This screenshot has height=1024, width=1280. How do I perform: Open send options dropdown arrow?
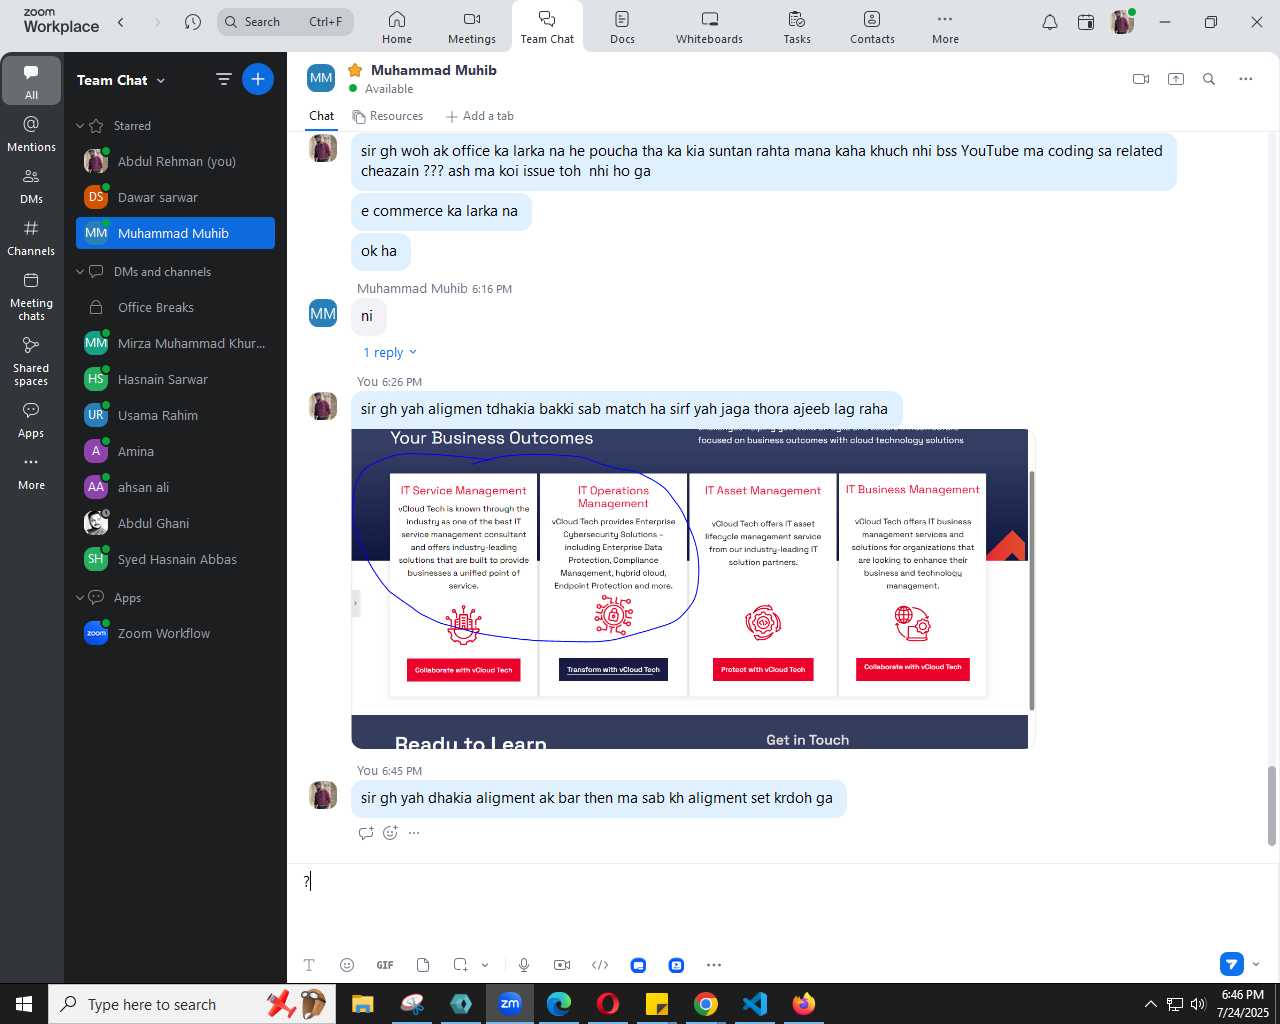tap(1256, 964)
